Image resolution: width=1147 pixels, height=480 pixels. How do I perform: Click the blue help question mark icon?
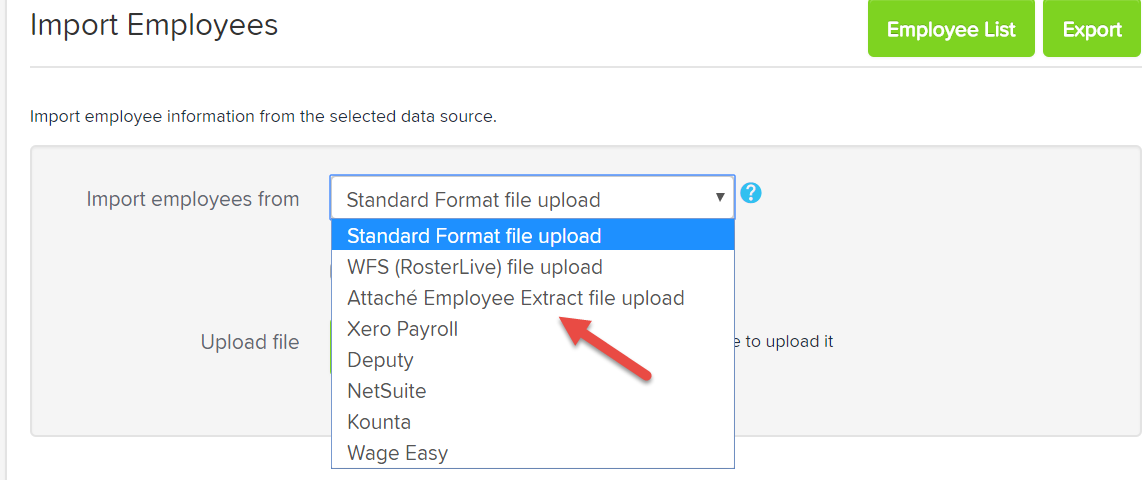pos(751,193)
